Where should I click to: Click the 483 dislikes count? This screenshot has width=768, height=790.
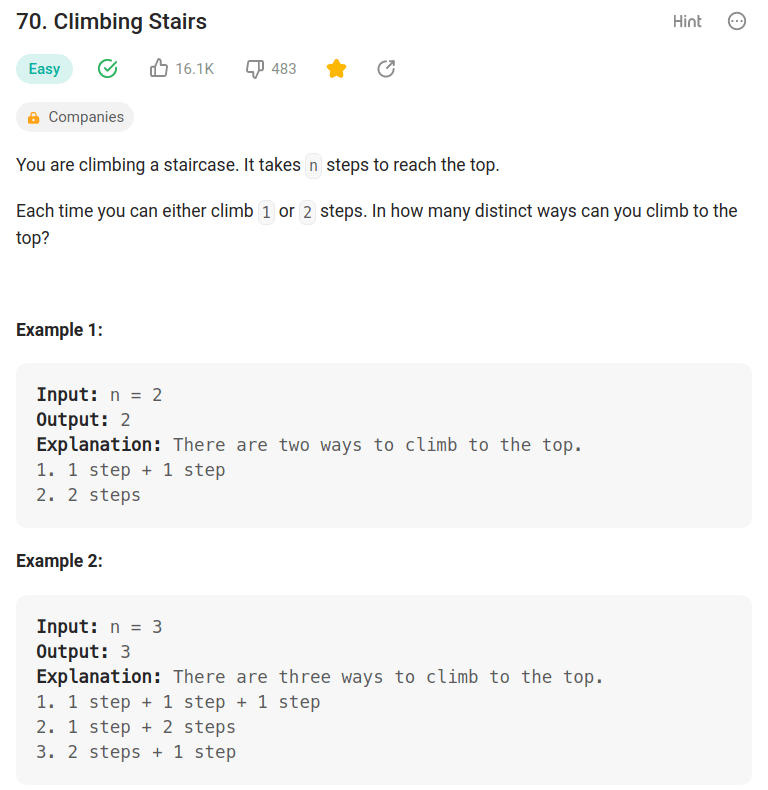pos(284,69)
